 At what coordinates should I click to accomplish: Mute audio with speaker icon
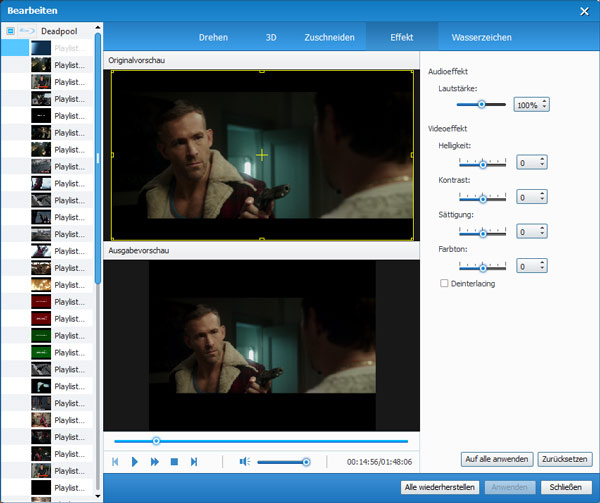244,461
